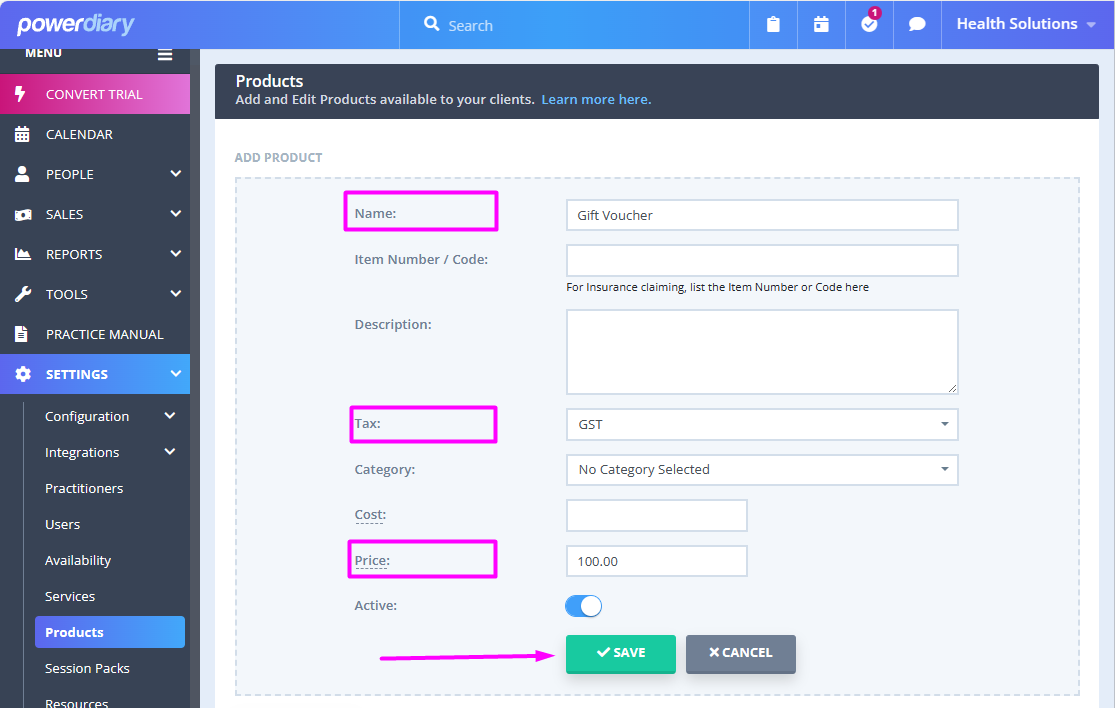The height and width of the screenshot is (708, 1115).
Task: Expand the Configuration submenu chevron
Action: pyautogui.click(x=170, y=416)
